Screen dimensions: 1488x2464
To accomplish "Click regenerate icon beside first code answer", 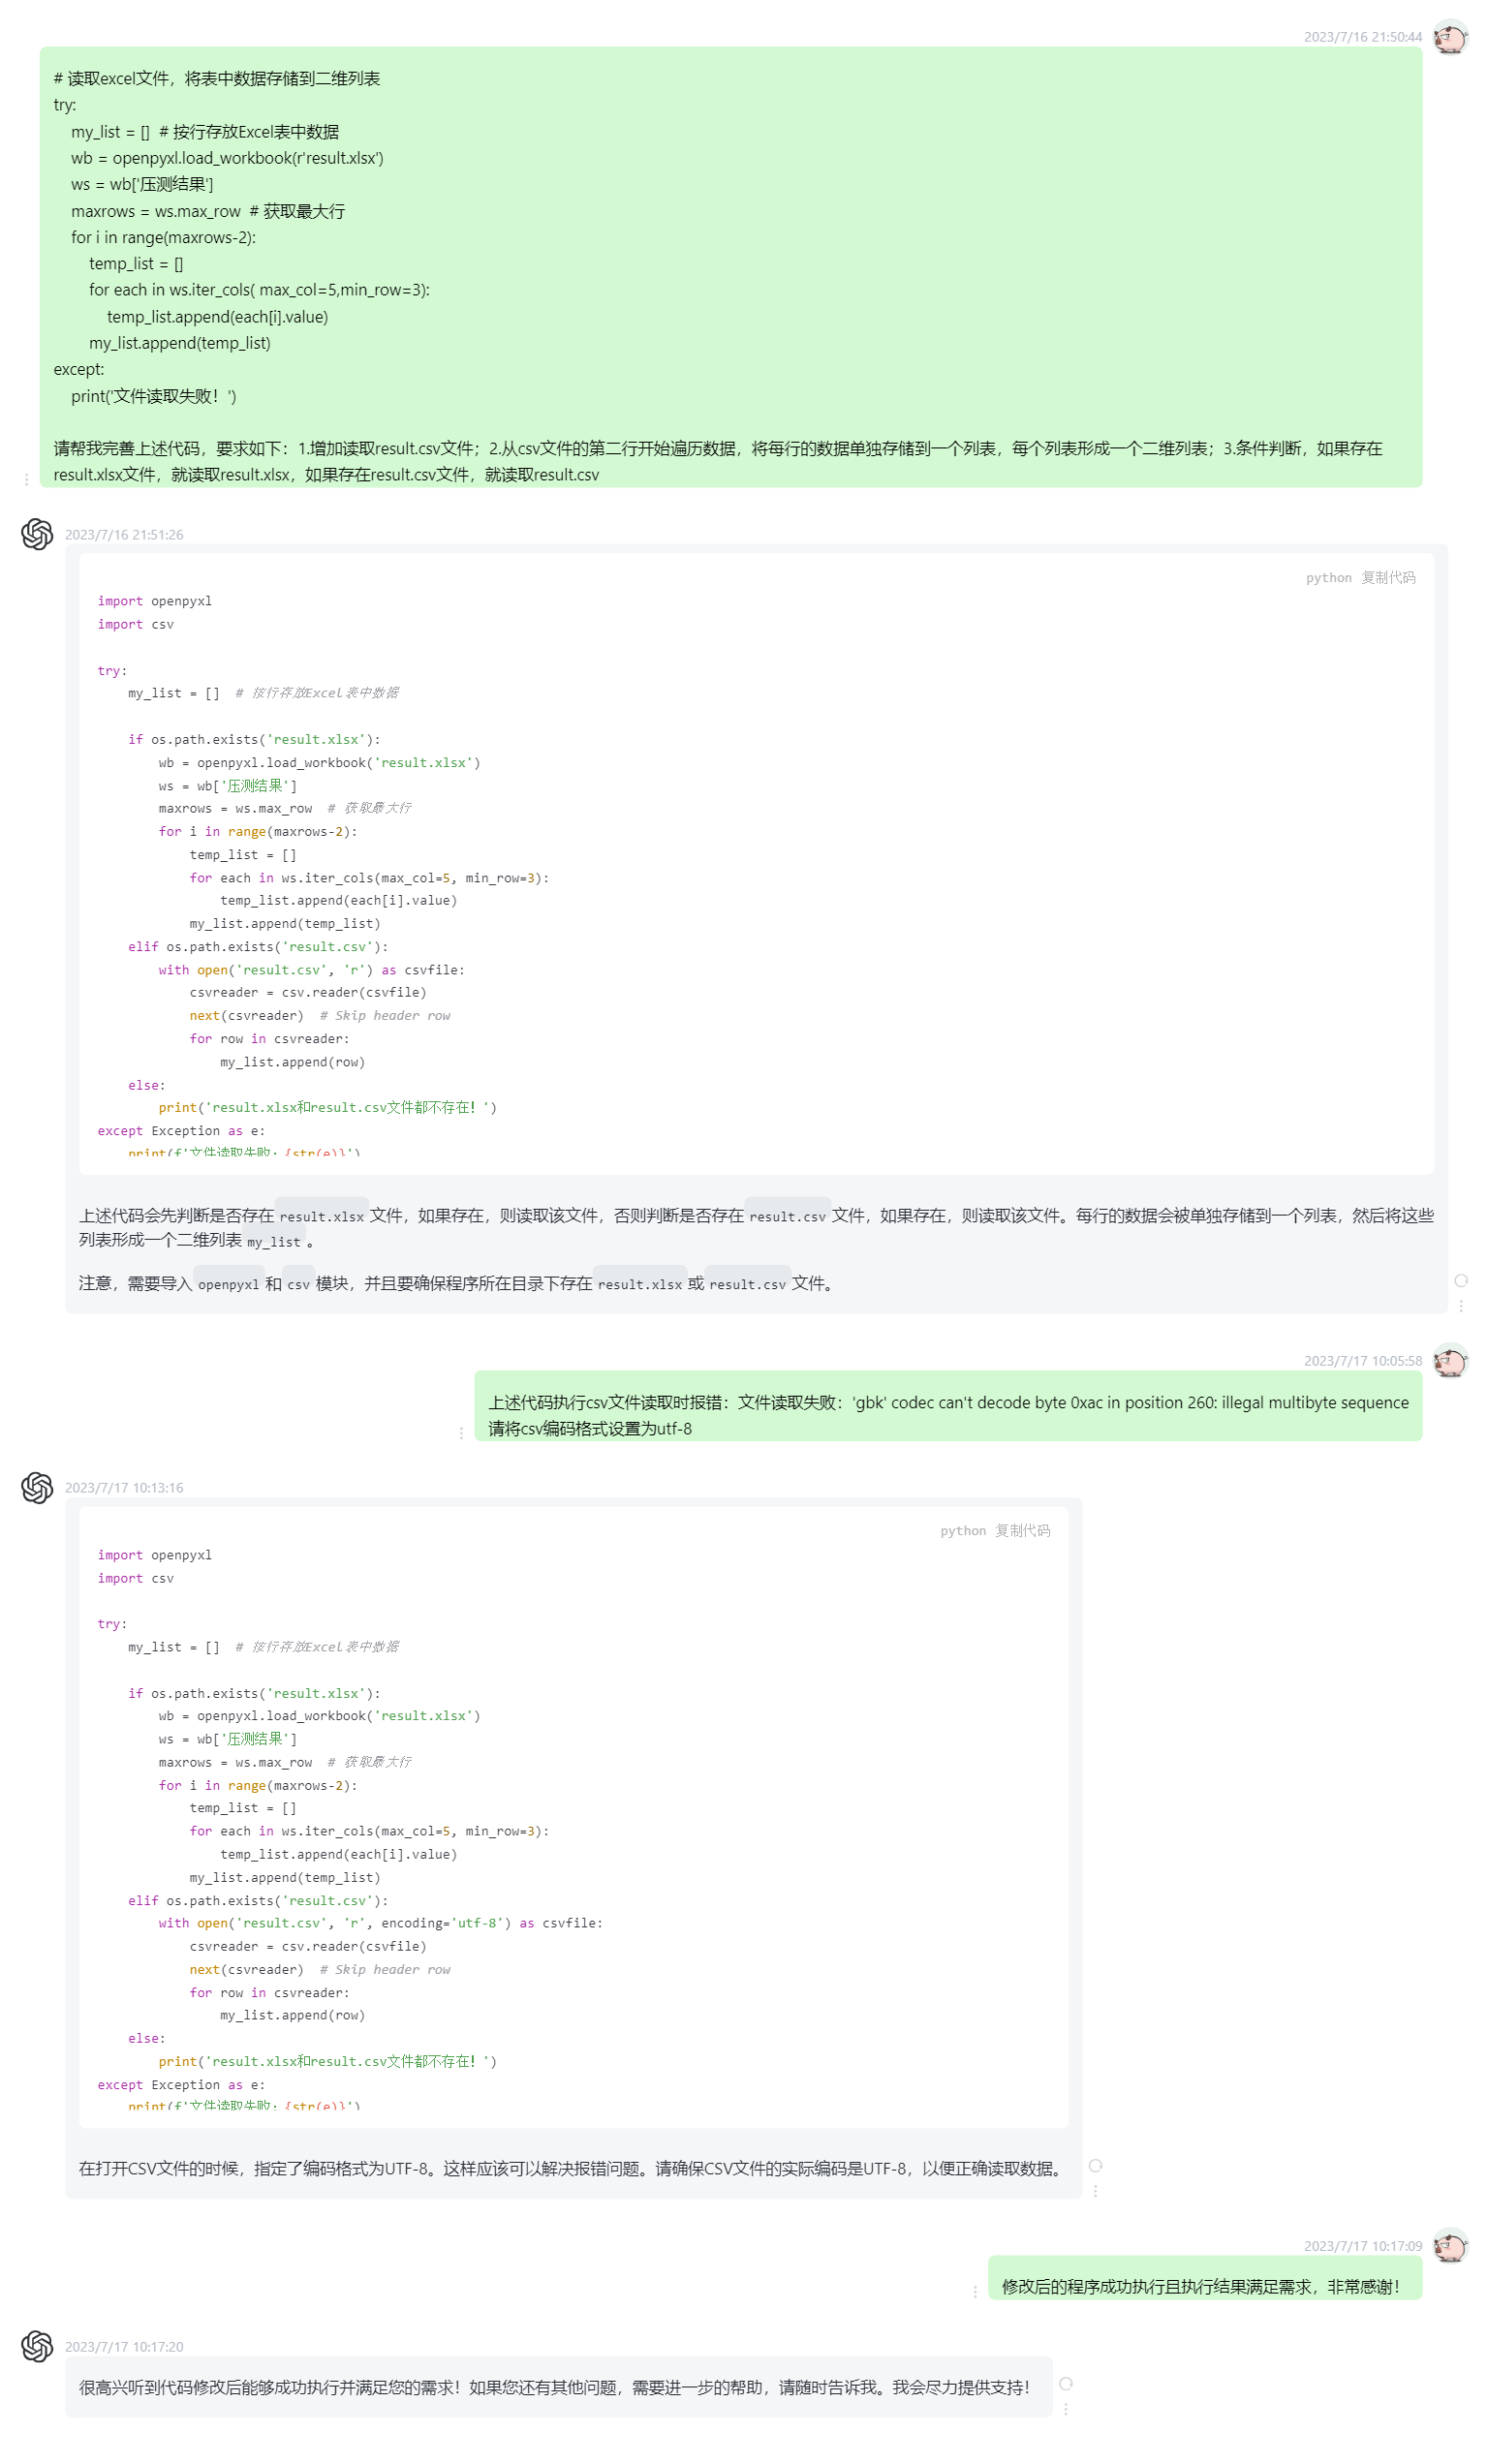I will pyautogui.click(x=1460, y=1281).
